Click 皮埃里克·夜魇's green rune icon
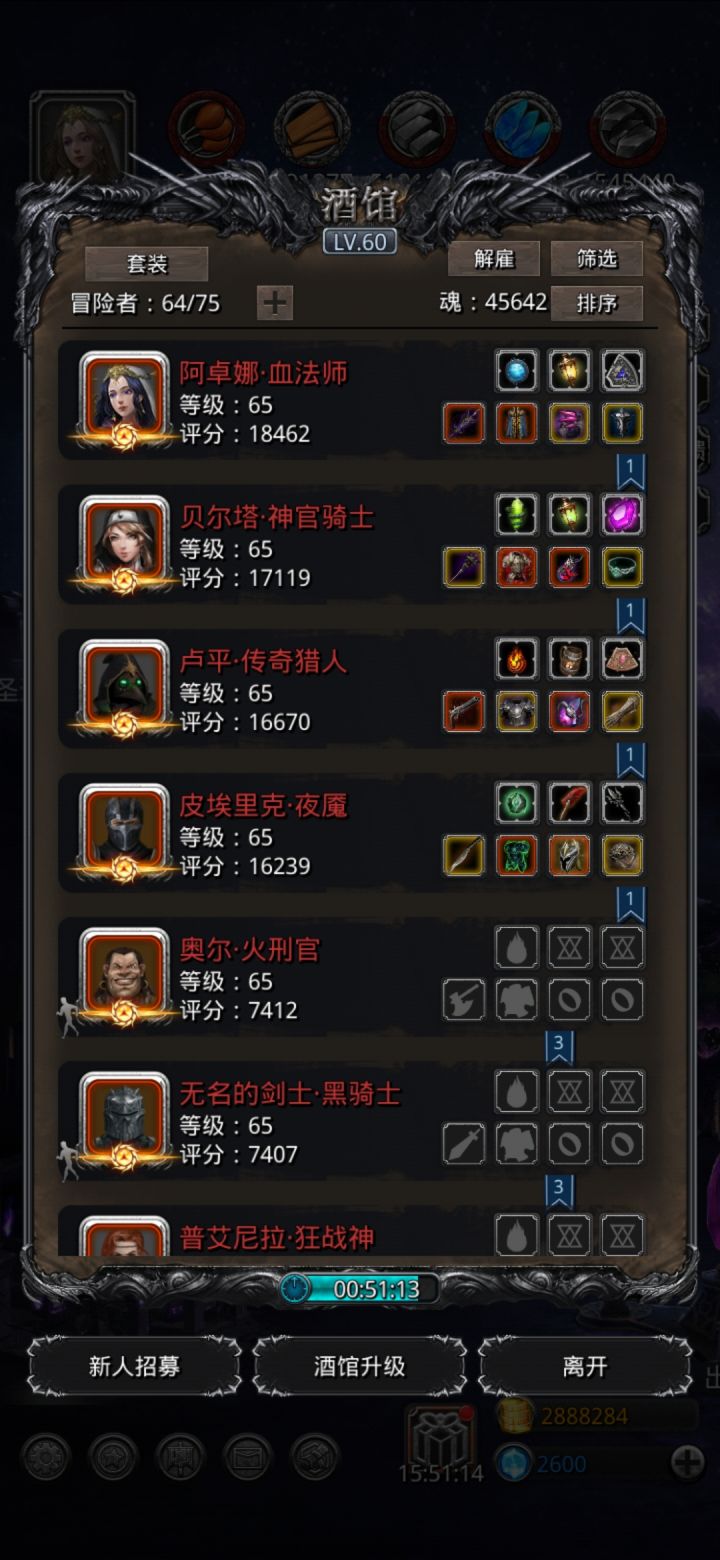This screenshot has height=1560, width=720. click(517, 803)
